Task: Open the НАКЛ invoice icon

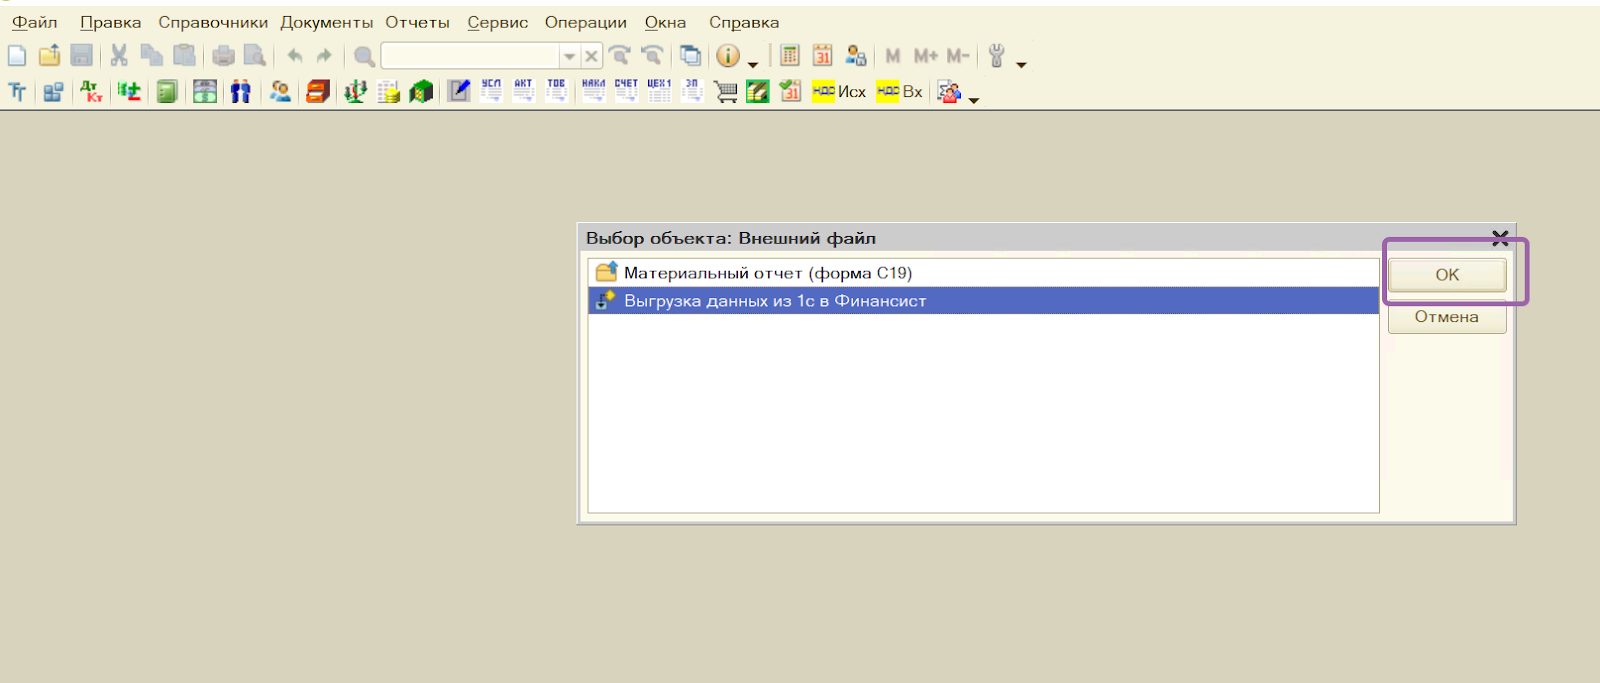Action: [593, 91]
